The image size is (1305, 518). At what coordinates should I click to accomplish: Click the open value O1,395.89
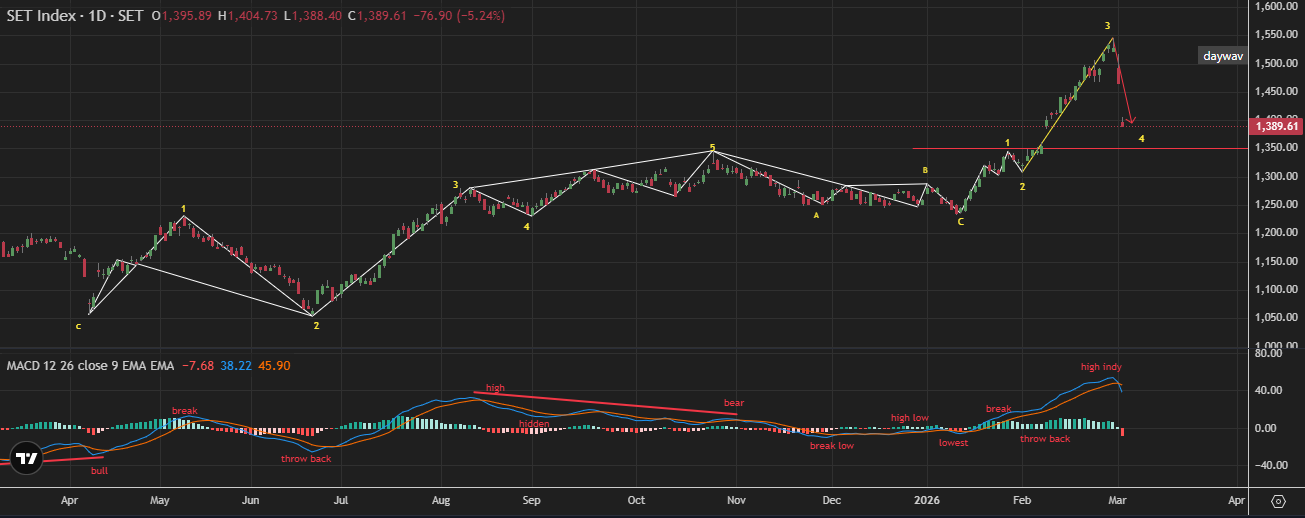click(x=183, y=16)
